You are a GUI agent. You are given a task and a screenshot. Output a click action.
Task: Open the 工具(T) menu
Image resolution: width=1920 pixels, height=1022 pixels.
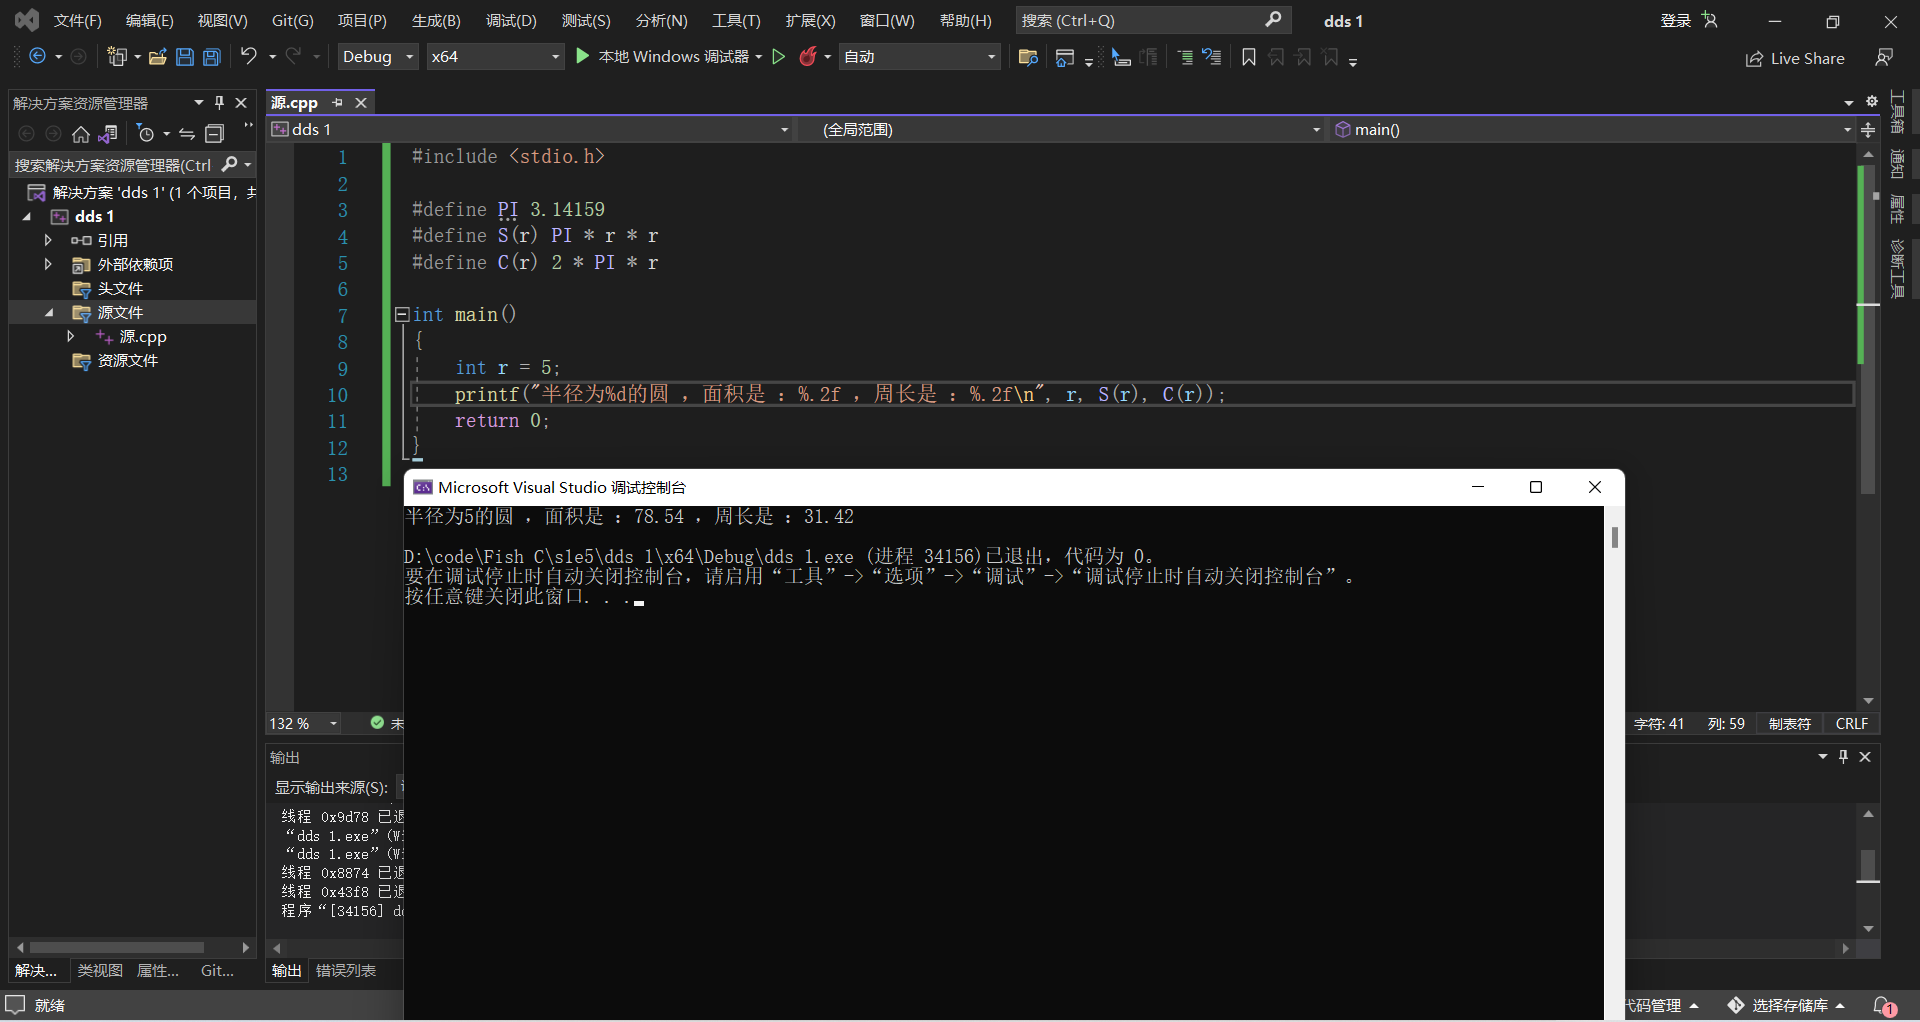[x=736, y=21]
